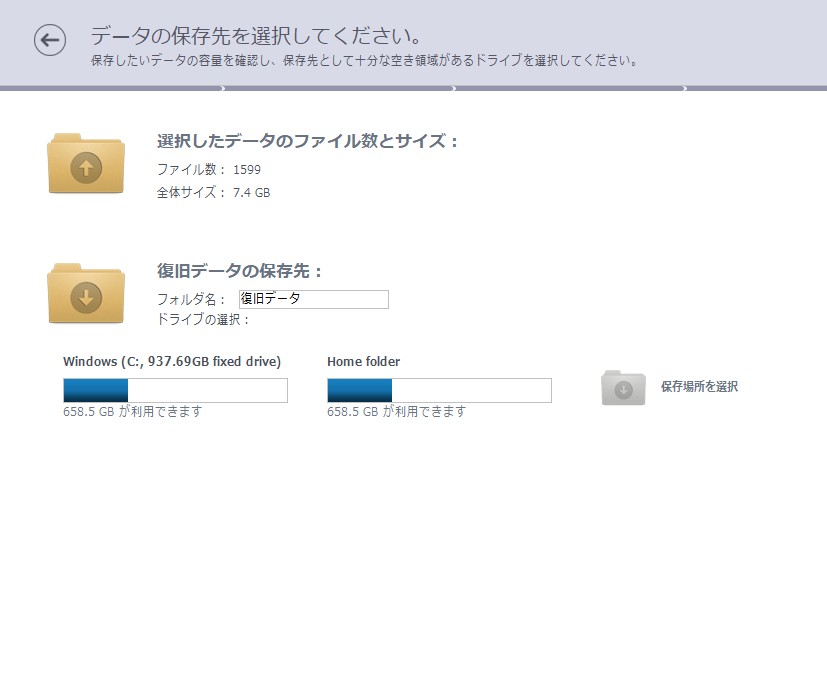Click inside the フォルダ名 text field

pyautogui.click(x=314, y=299)
